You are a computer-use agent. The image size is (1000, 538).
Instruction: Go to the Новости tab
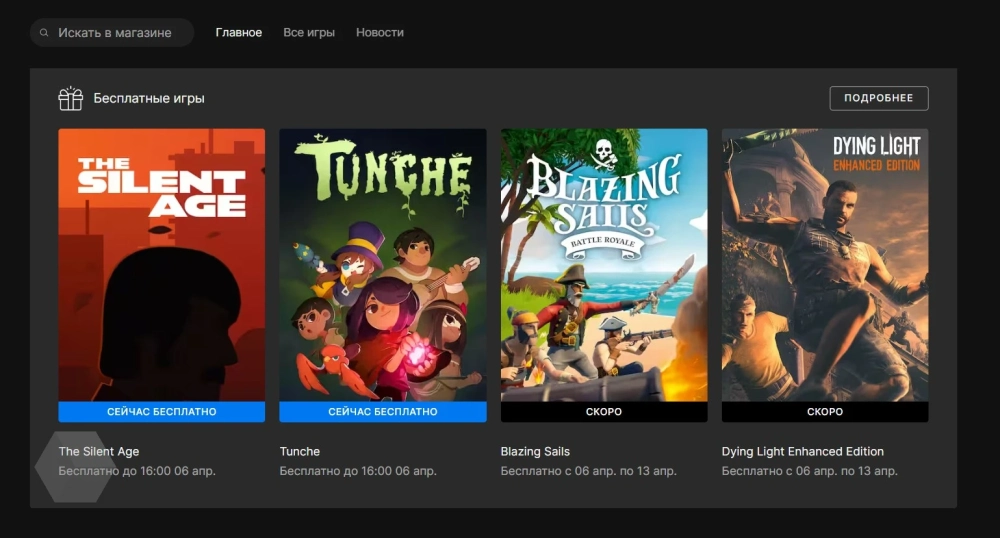[380, 33]
